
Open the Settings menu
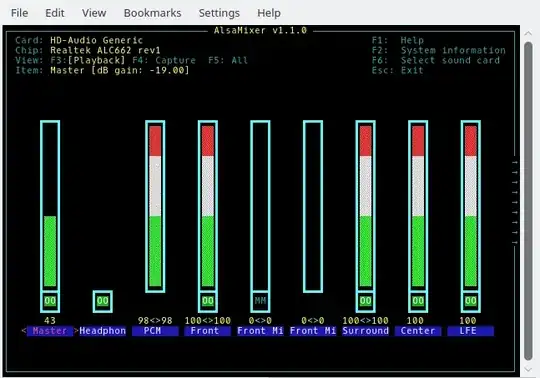click(x=219, y=13)
